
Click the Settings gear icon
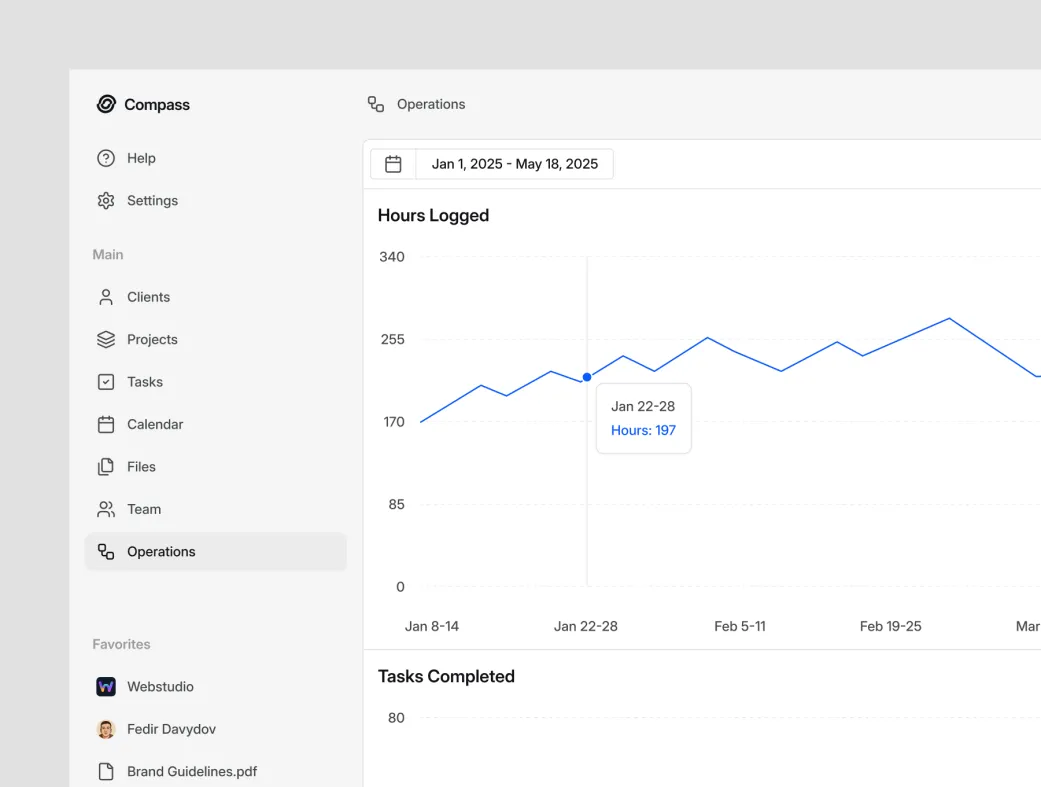tap(106, 201)
